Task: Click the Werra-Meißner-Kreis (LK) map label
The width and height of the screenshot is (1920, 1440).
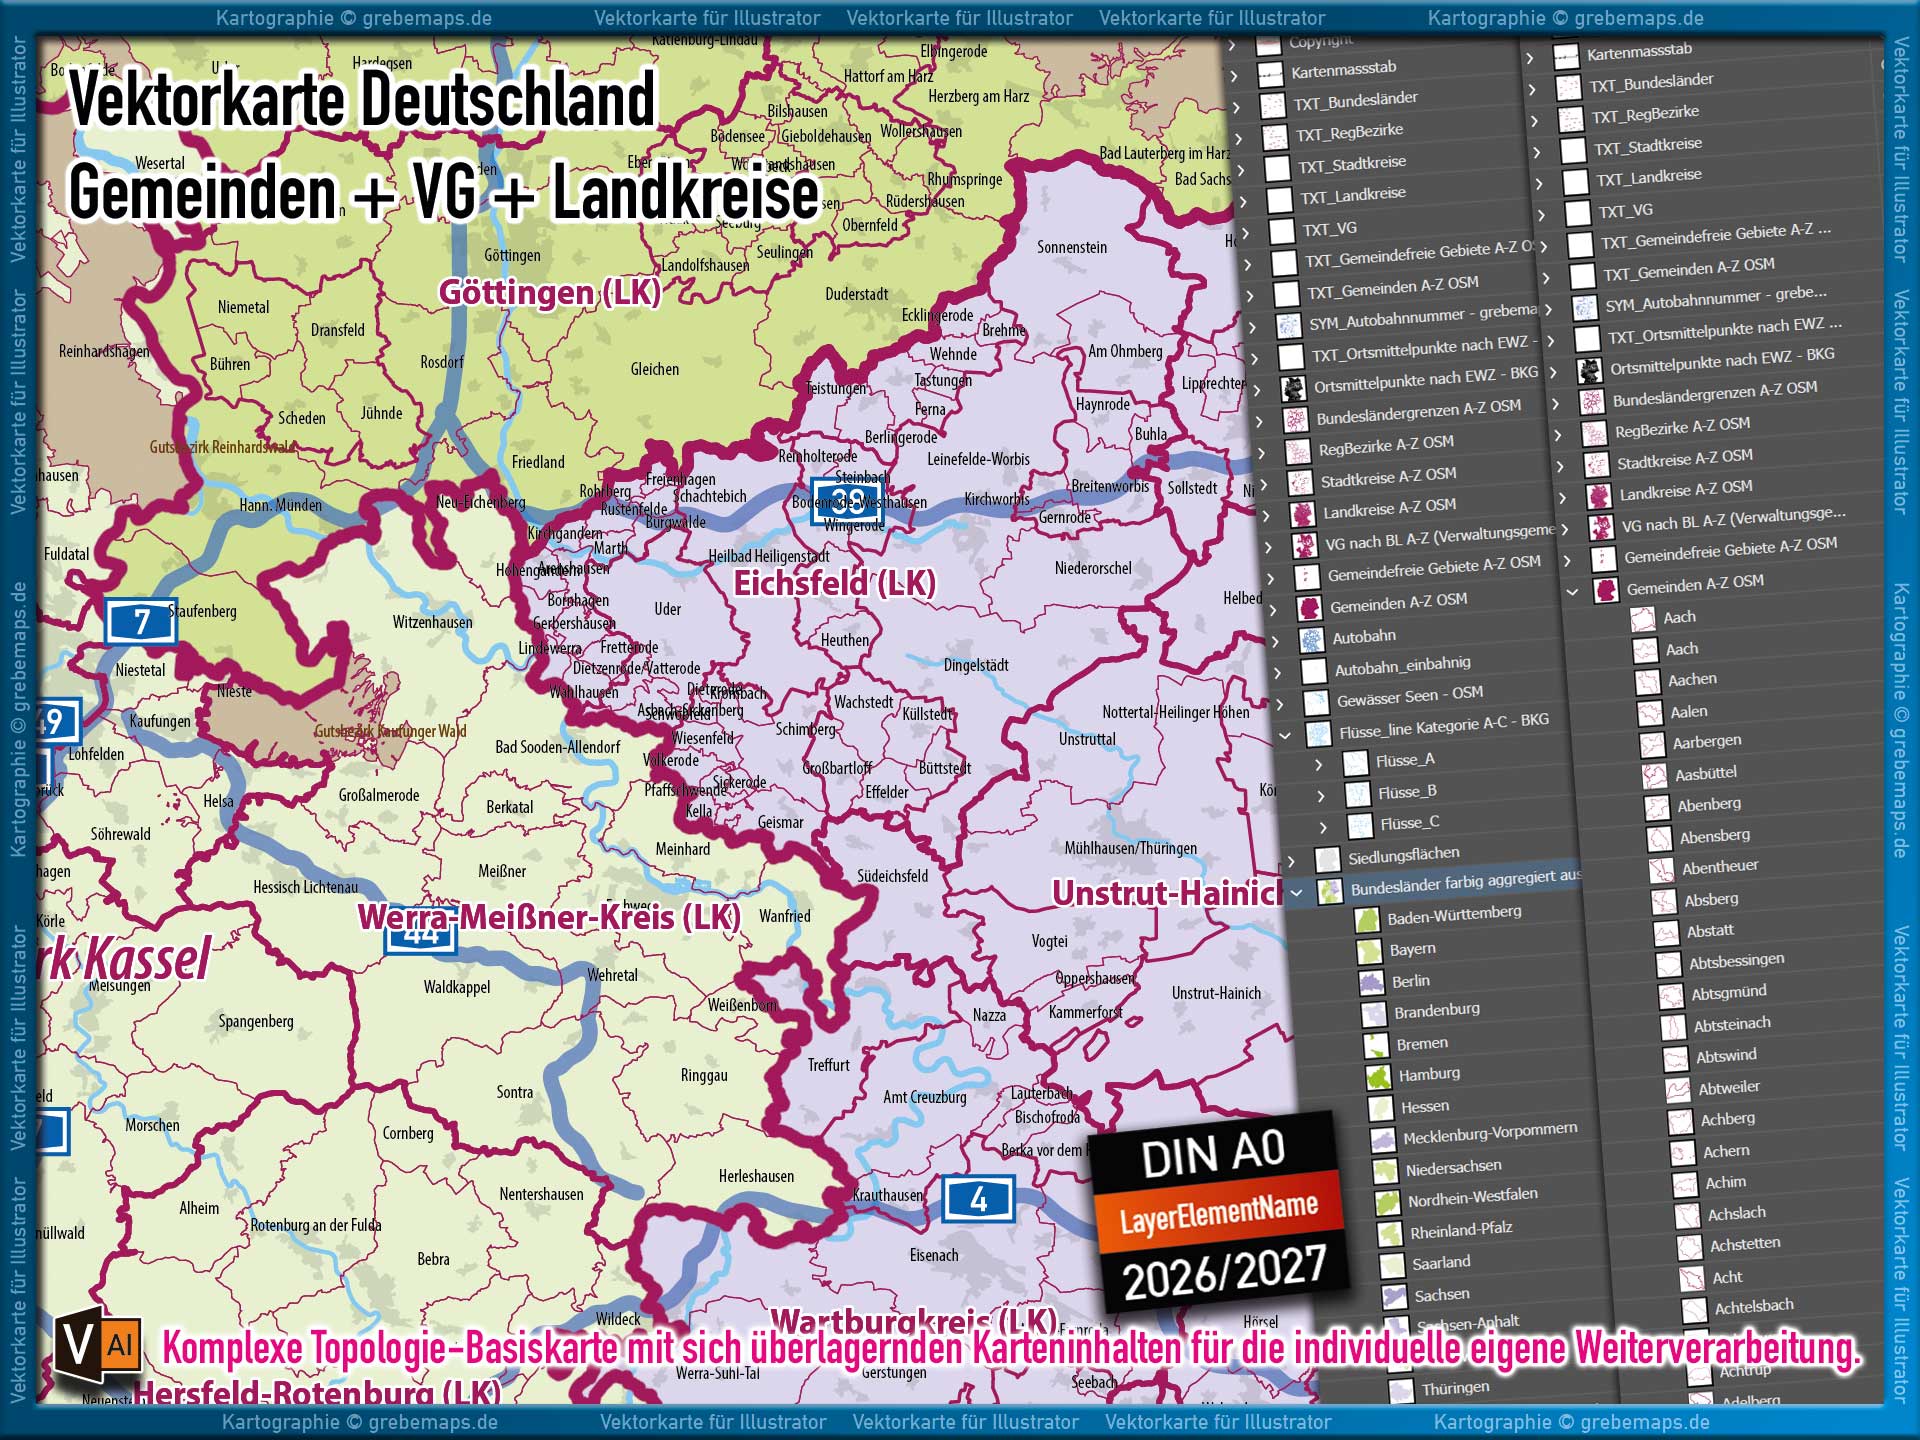Action: click(x=549, y=917)
